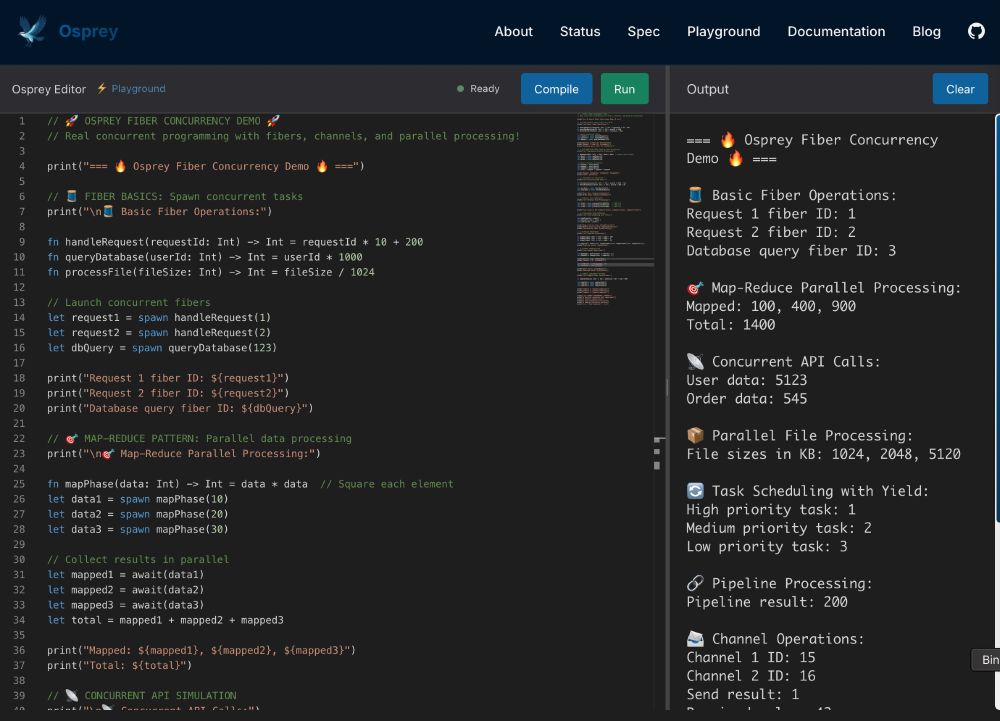Click the Osprey bird logo
Image resolution: width=1000 pixels, height=721 pixels.
click(33, 31)
